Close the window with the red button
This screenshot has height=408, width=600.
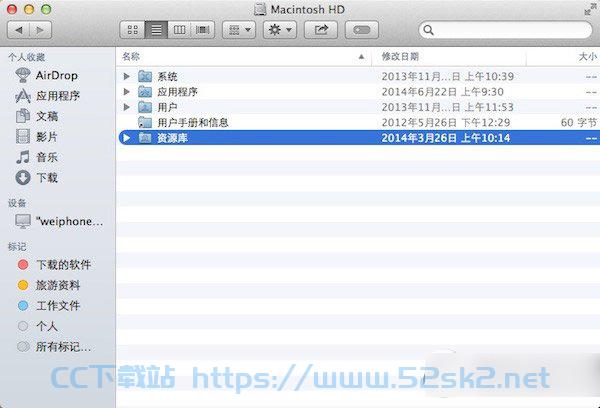tap(12, 9)
